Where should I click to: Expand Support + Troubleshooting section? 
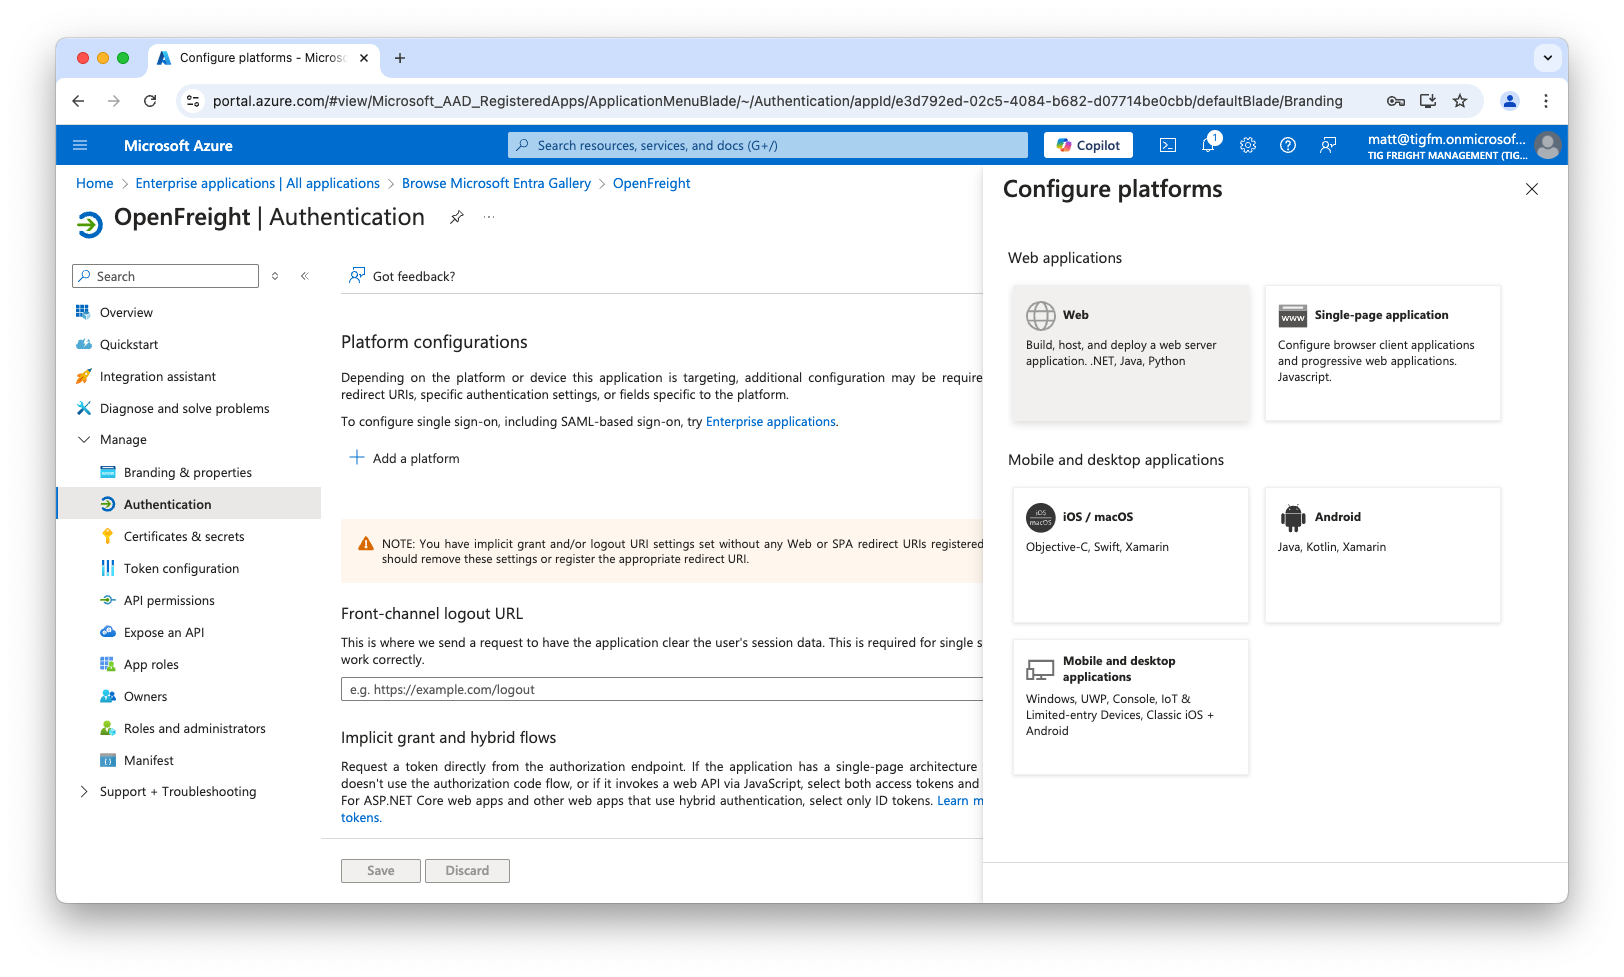point(84,791)
